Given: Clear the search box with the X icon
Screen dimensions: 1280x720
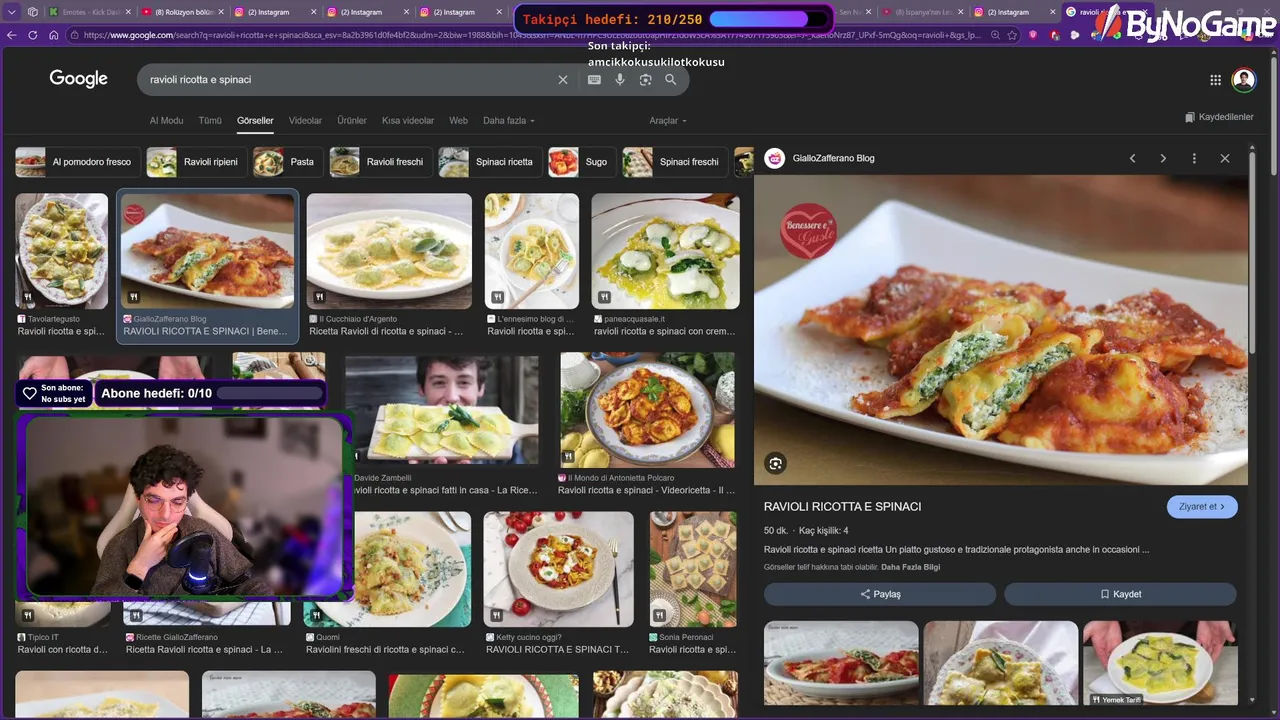Looking at the screenshot, I should point(562,79).
